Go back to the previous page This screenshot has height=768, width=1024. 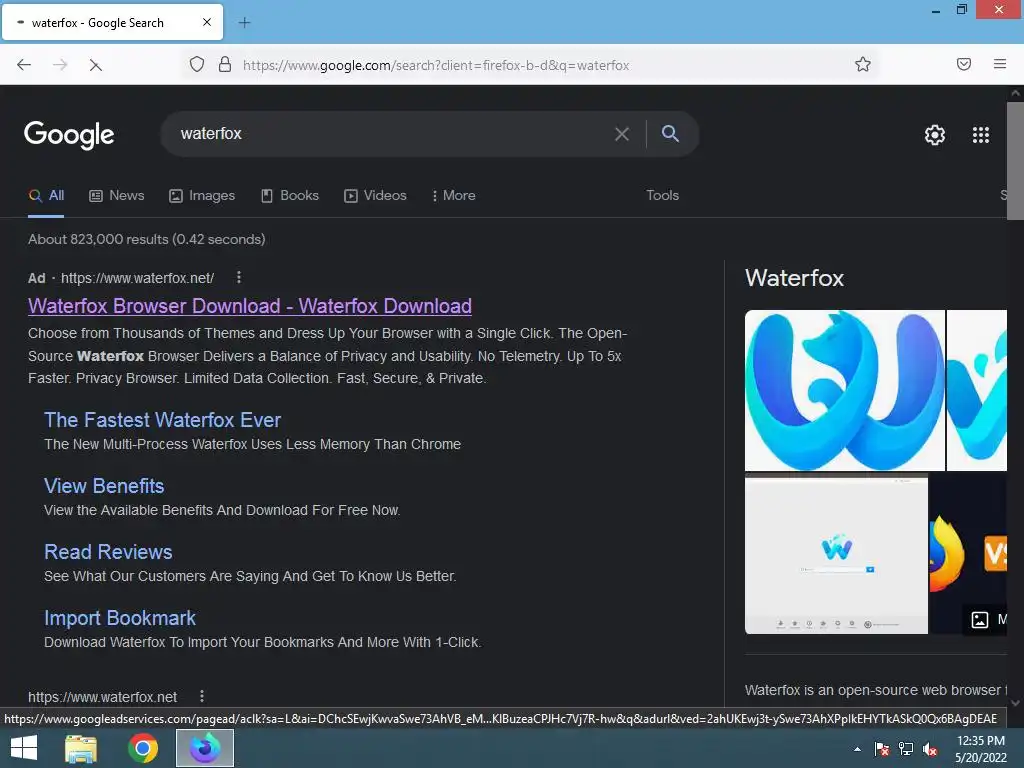point(24,65)
